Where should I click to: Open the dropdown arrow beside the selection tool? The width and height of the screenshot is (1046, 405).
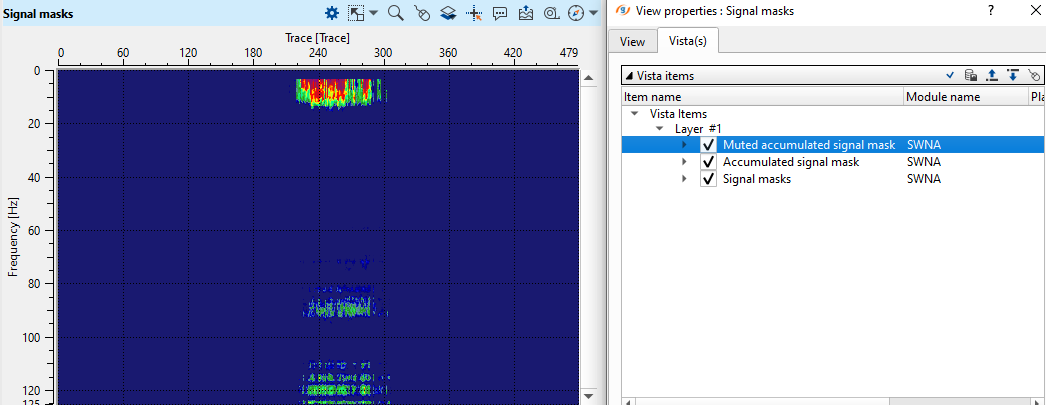(373, 13)
